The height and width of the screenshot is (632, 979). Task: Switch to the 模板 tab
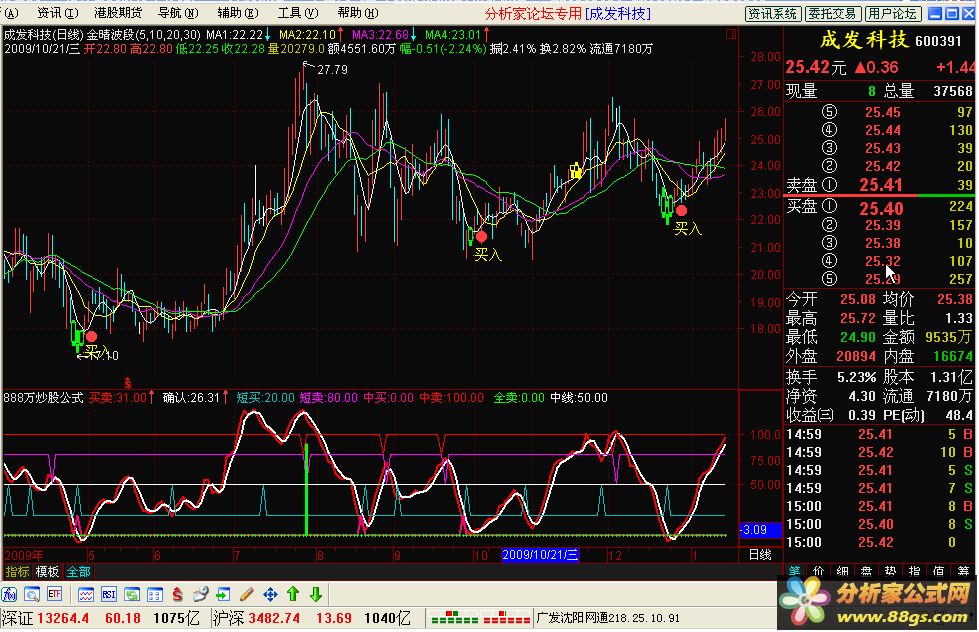pos(47,571)
